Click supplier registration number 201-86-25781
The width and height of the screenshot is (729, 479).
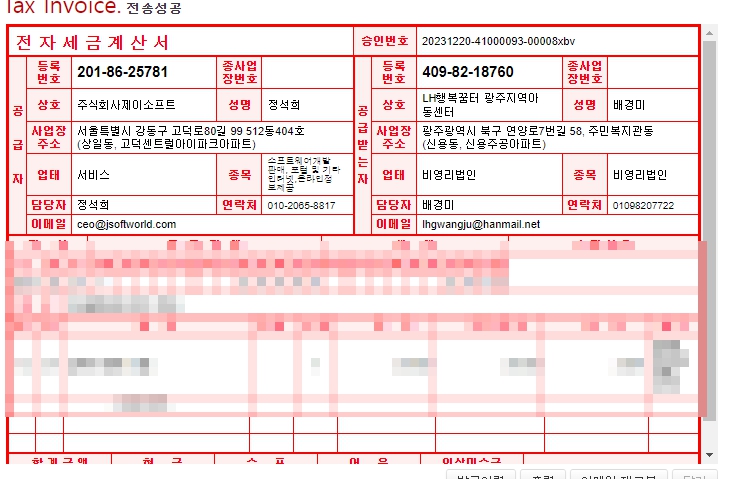[x=122, y=72]
